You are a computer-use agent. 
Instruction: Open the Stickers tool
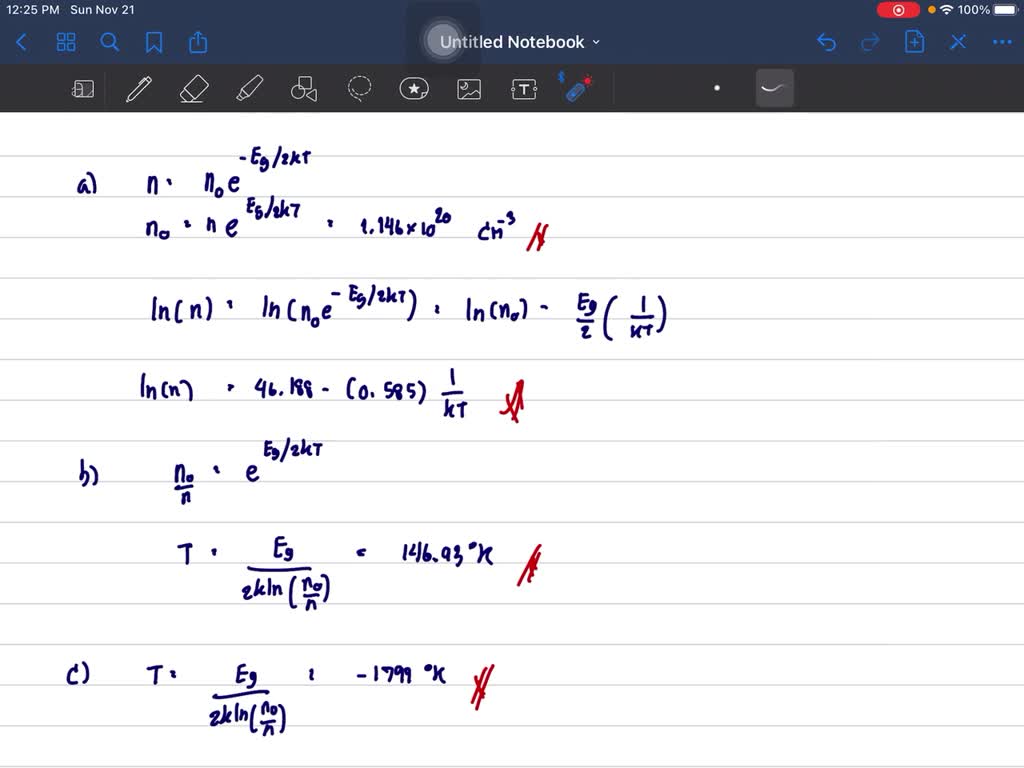tap(414, 88)
